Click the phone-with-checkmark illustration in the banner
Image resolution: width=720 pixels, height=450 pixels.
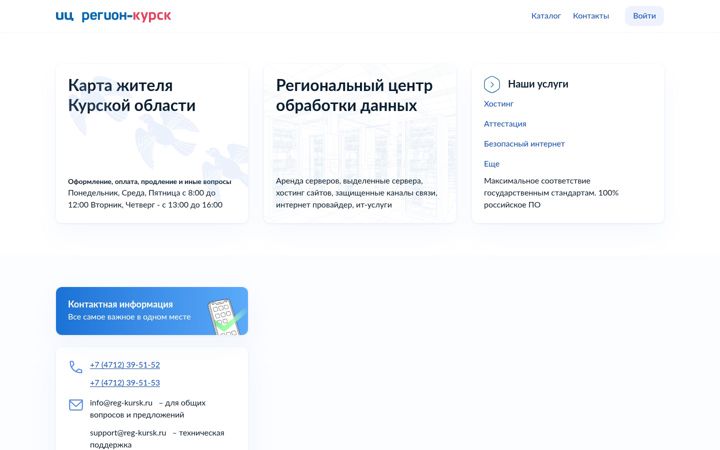click(x=225, y=317)
